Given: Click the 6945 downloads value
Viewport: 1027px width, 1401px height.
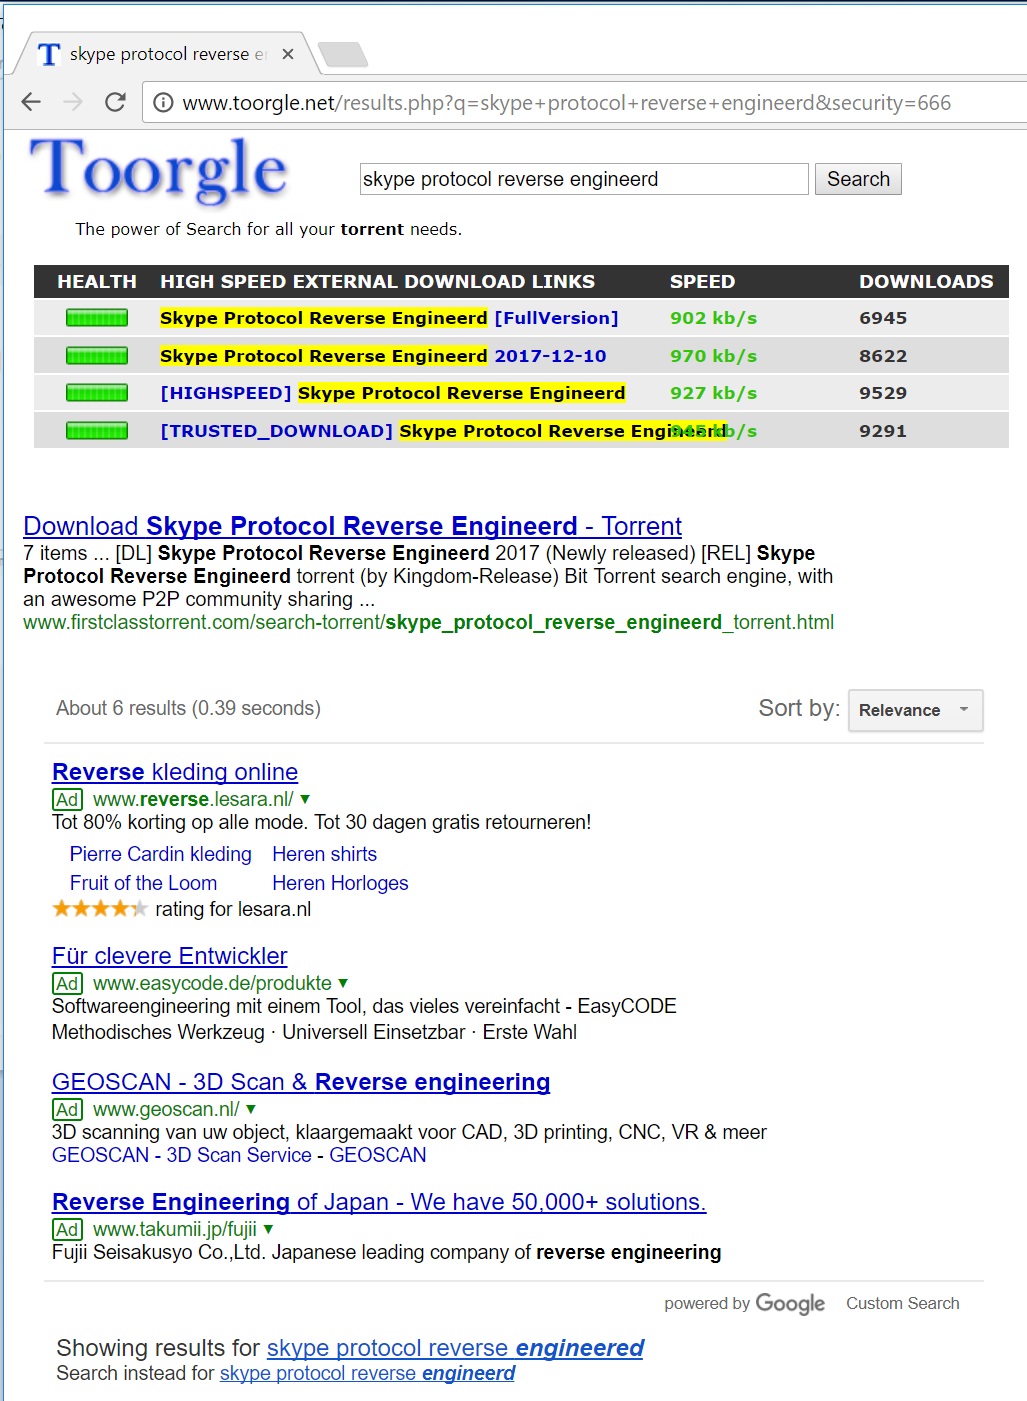Looking at the screenshot, I should pyautogui.click(x=883, y=318).
